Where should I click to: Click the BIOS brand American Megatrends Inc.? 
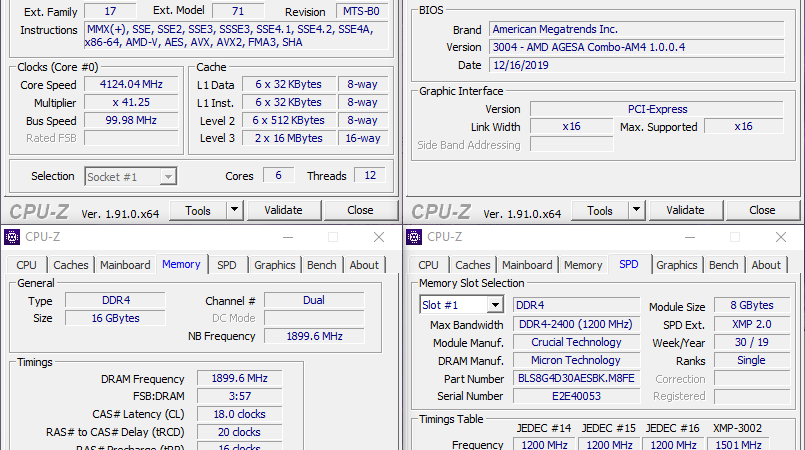click(637, 29)
